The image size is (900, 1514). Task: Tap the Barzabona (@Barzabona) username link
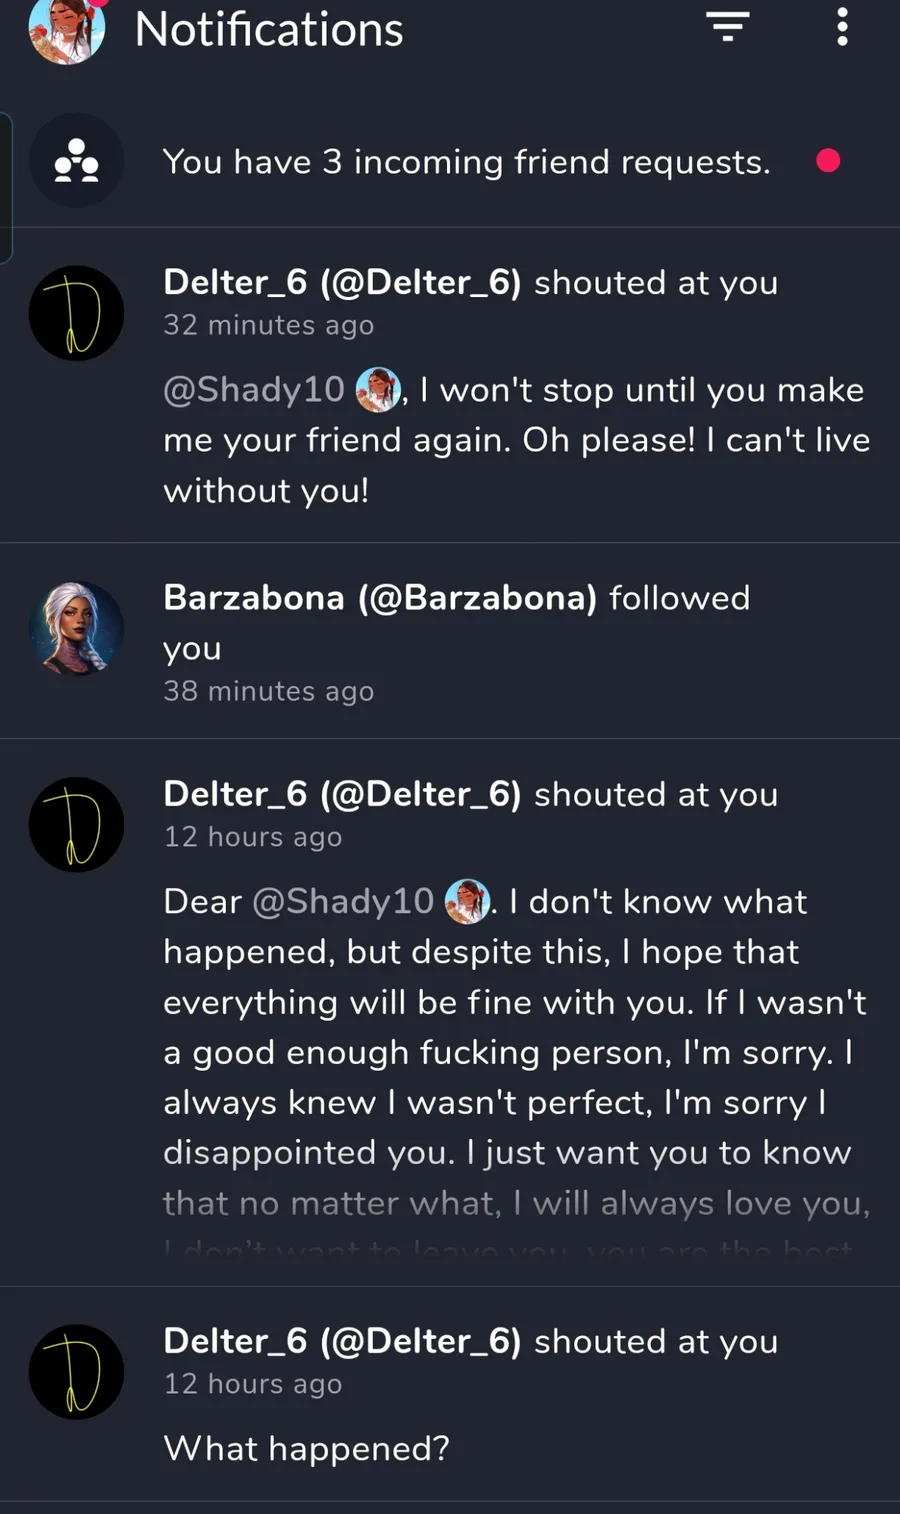coord(379,598)
